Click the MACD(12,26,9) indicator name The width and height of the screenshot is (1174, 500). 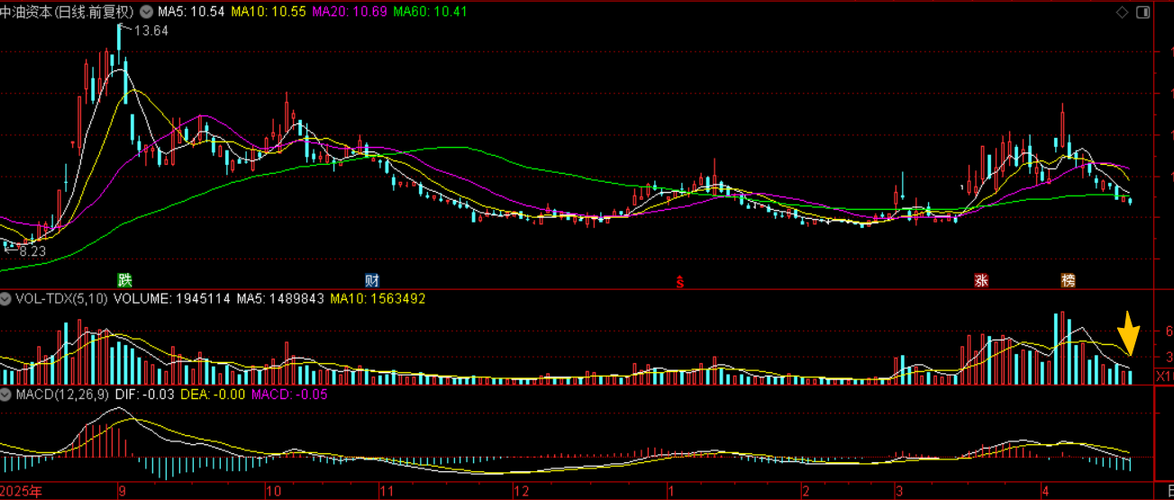[x=62, y=394]
